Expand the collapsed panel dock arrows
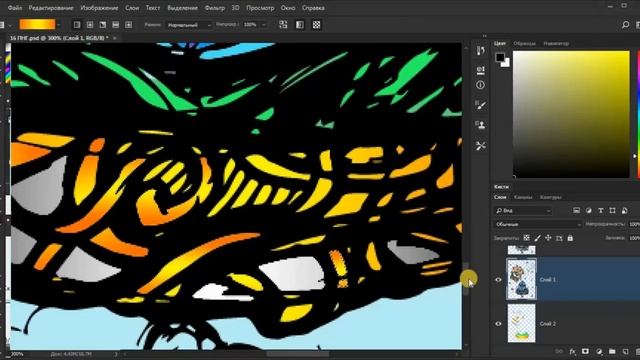Image resolution: width=640 pixels, height=360 pixels. coord(484,36)
